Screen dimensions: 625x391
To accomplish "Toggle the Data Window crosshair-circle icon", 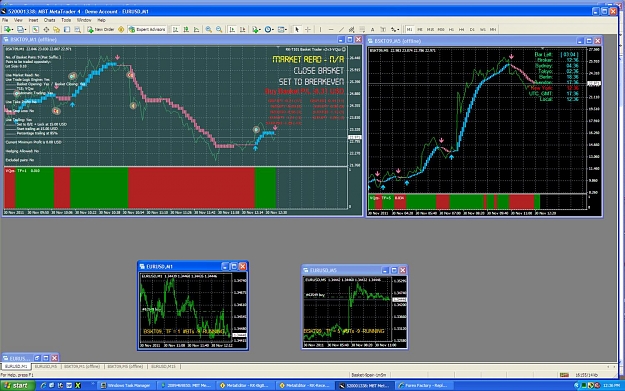I will point(46,29).
